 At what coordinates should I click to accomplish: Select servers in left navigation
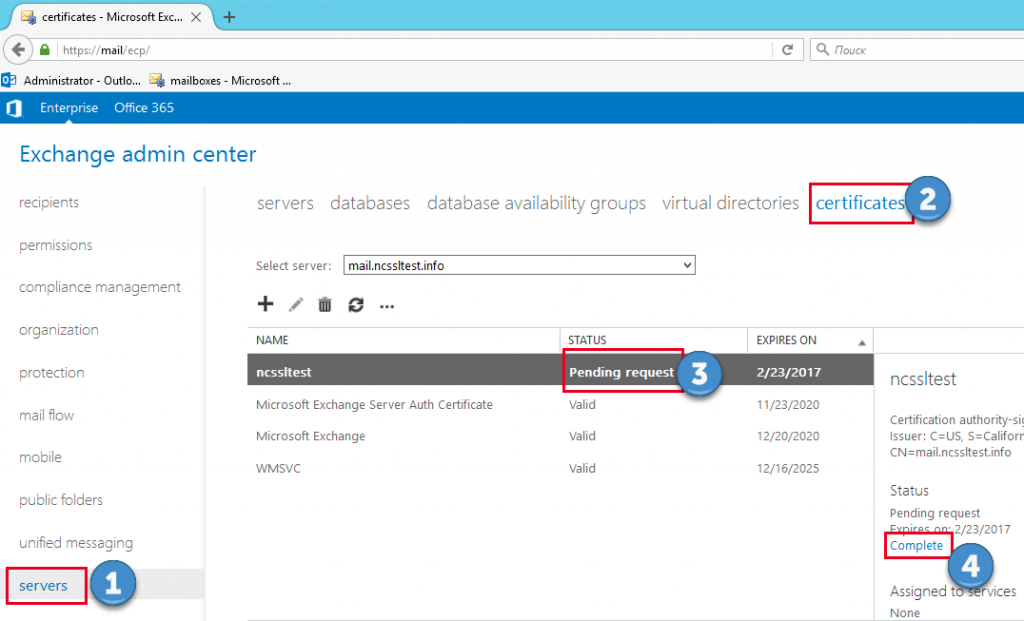tap(43, 586)
